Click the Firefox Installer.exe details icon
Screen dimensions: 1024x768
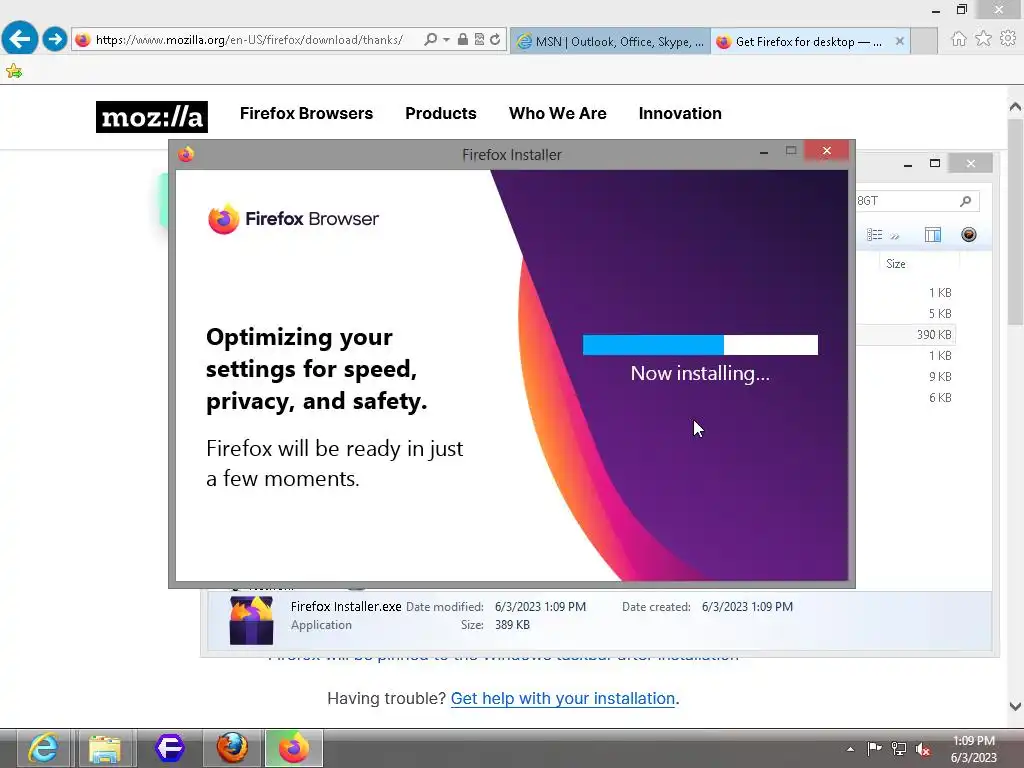pos(251,620)
